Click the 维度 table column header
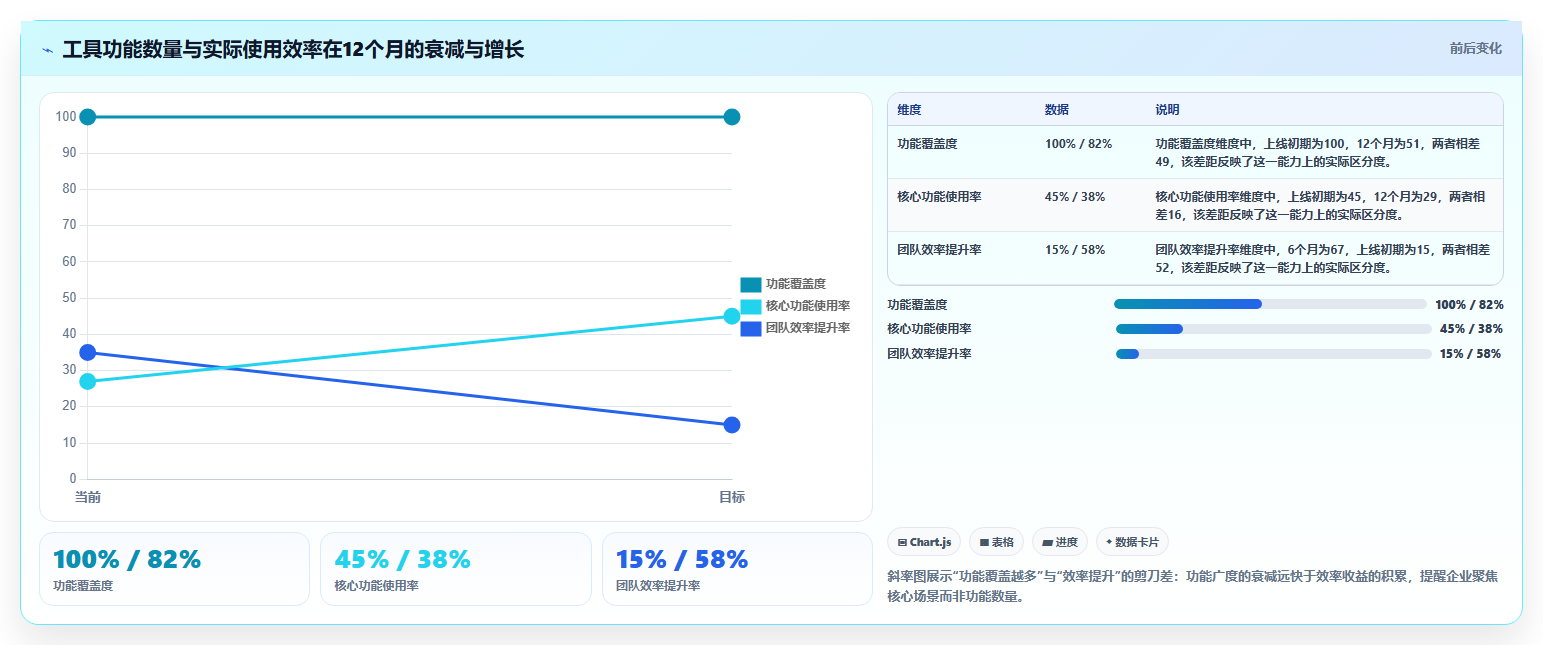 click(909, 109)
